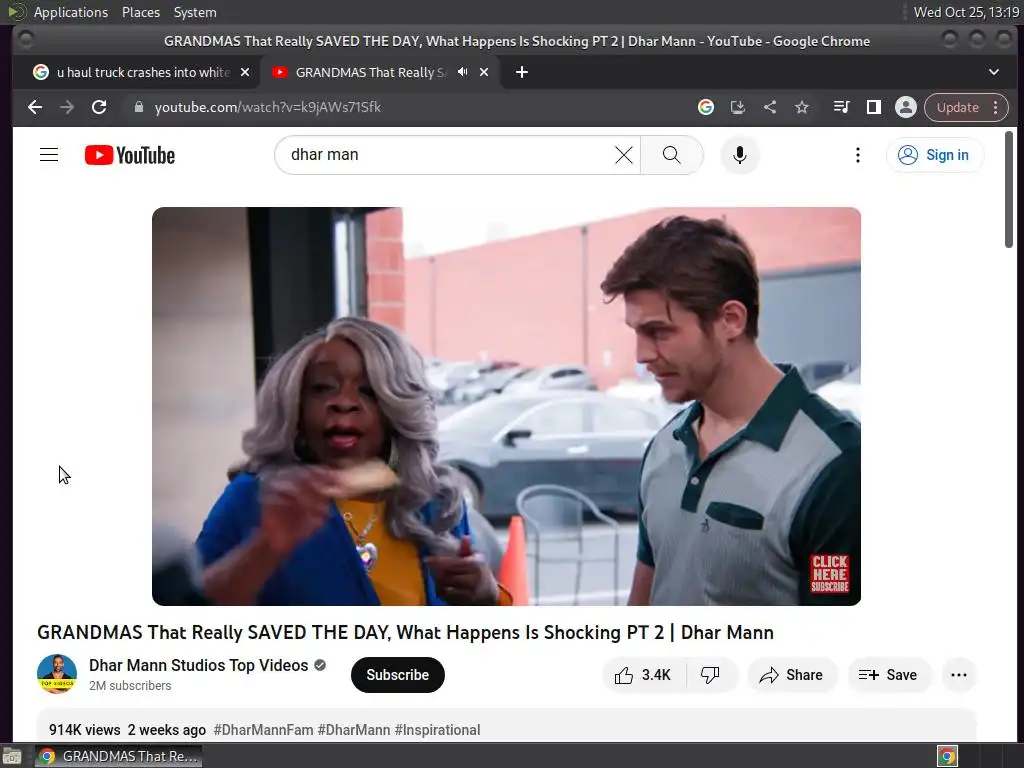
Task: Click the #DharMann hashtag
Action: [x=353, y=729]
